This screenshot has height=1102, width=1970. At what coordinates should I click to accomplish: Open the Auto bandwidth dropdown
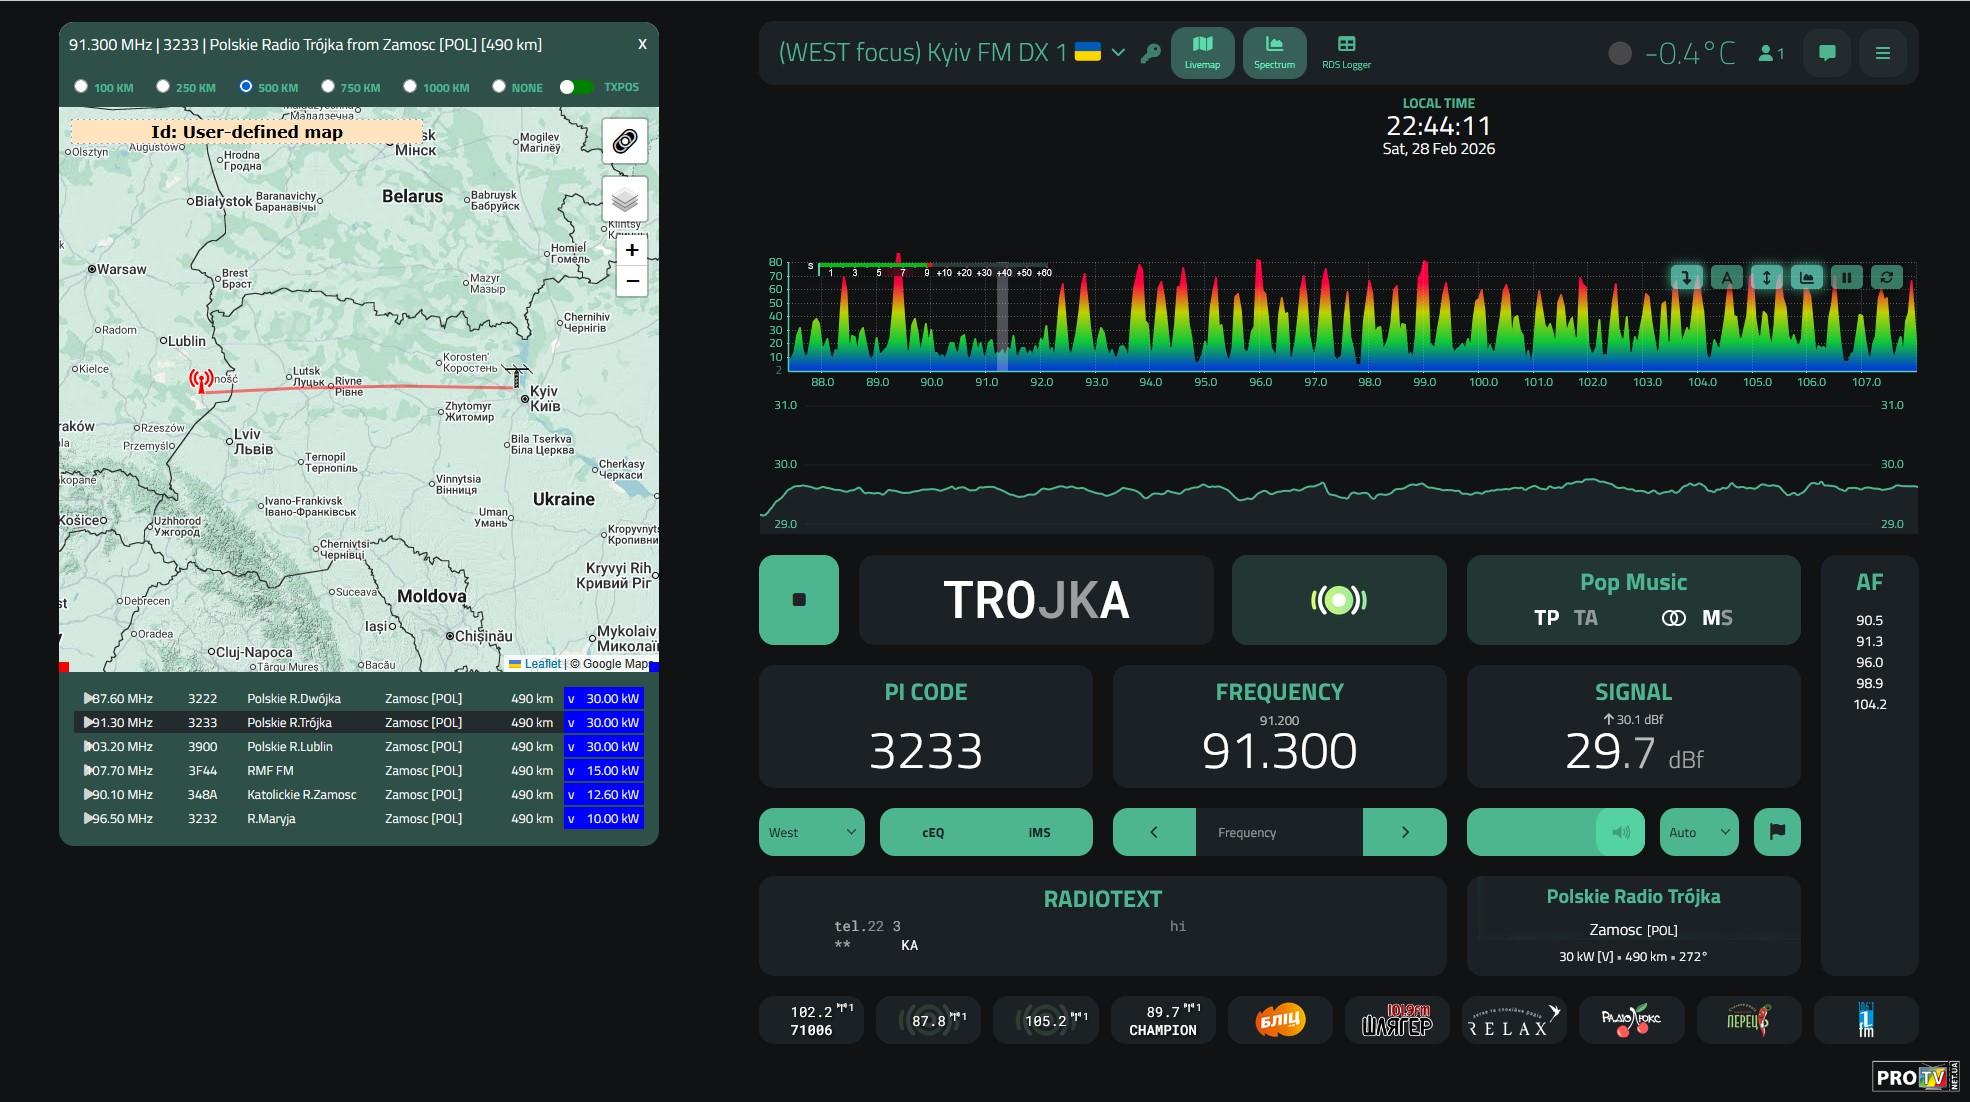click(1698, 832)
